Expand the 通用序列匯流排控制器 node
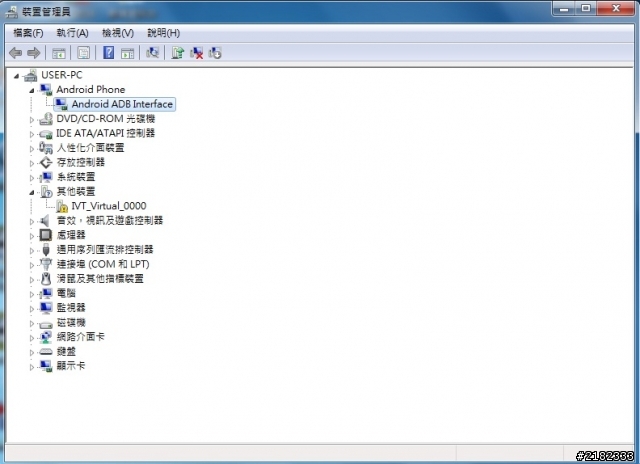 [32, 251]
